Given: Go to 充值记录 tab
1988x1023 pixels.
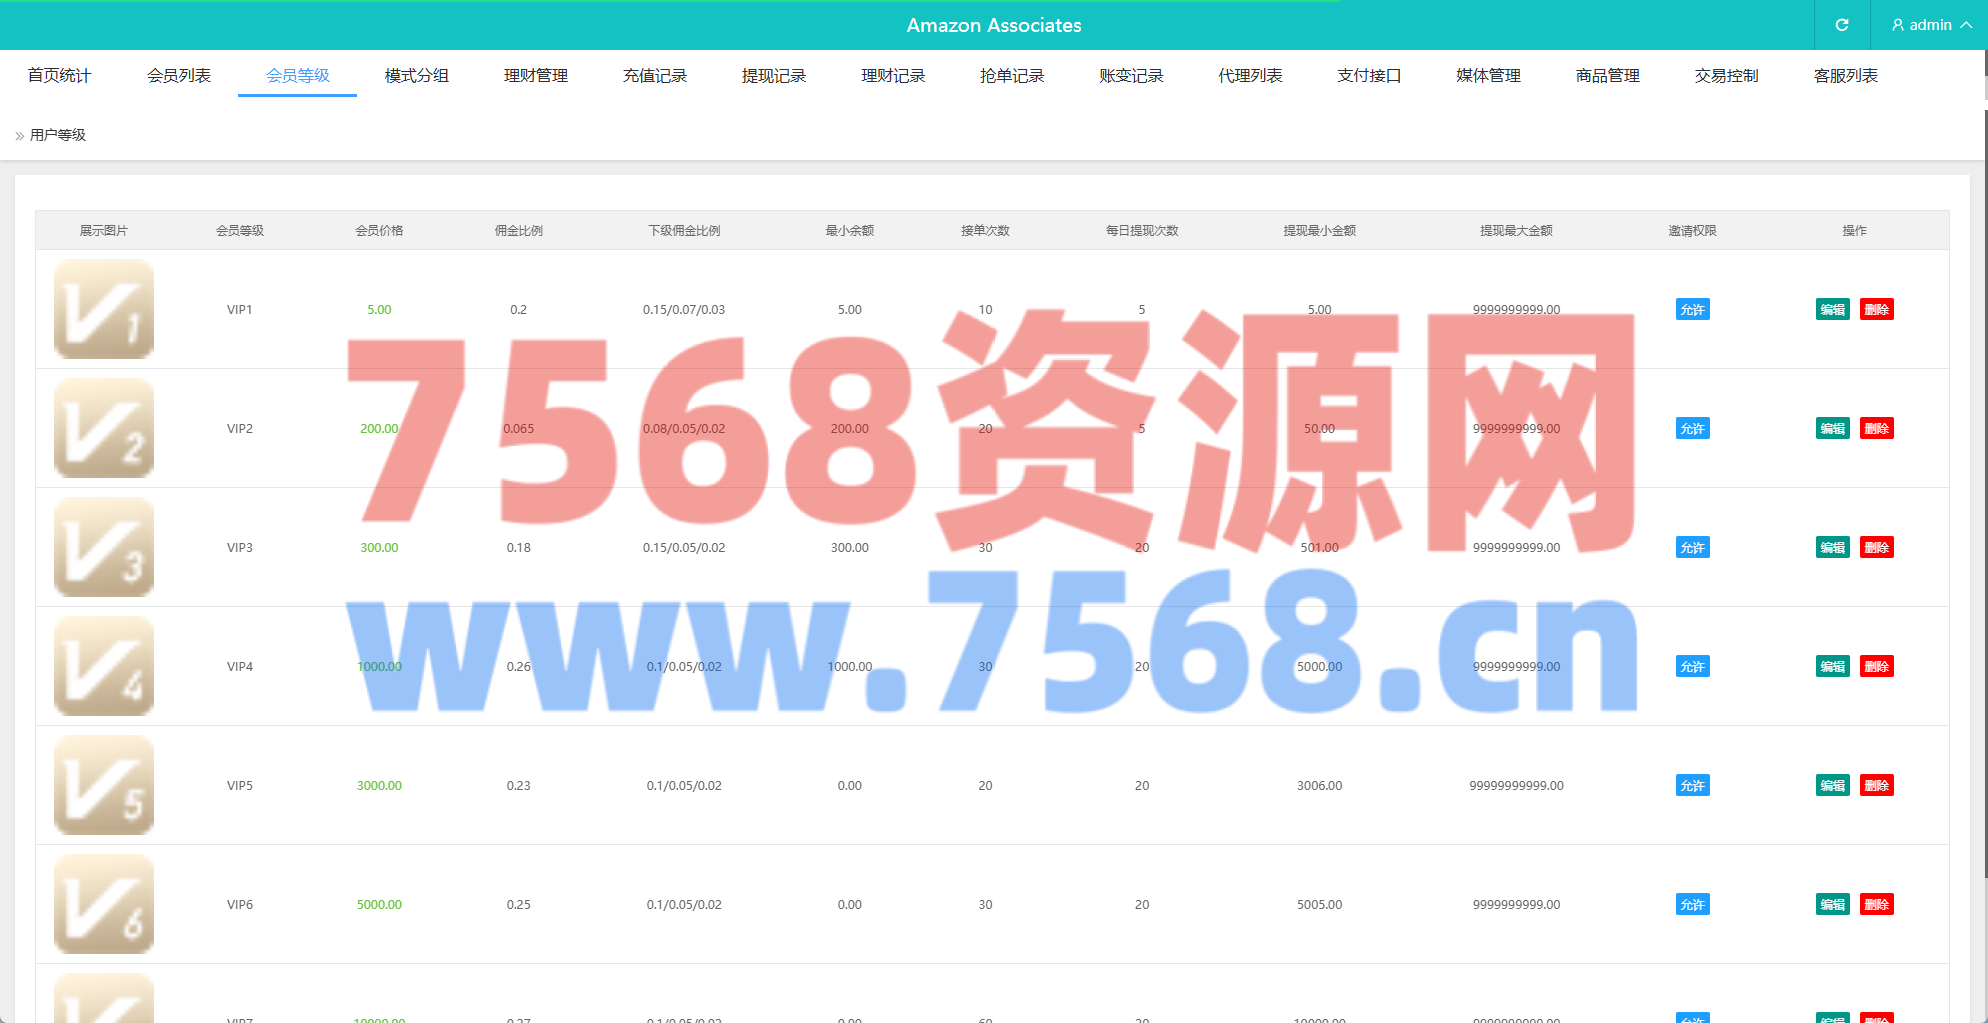Looking at the screenshot, I should tap(655, 76).
